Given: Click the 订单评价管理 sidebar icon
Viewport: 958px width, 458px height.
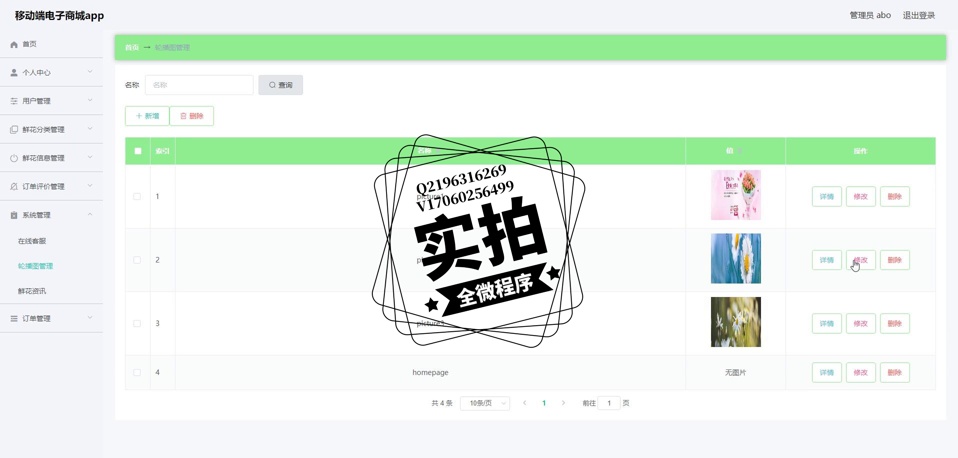Looking at the screenshot, I should click(x=14, y=187).
